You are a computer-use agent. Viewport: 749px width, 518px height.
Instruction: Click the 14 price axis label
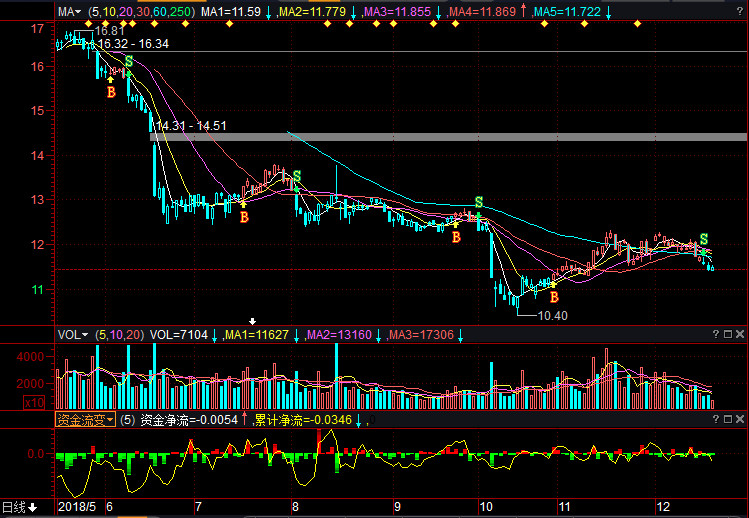tap(37, 155)
